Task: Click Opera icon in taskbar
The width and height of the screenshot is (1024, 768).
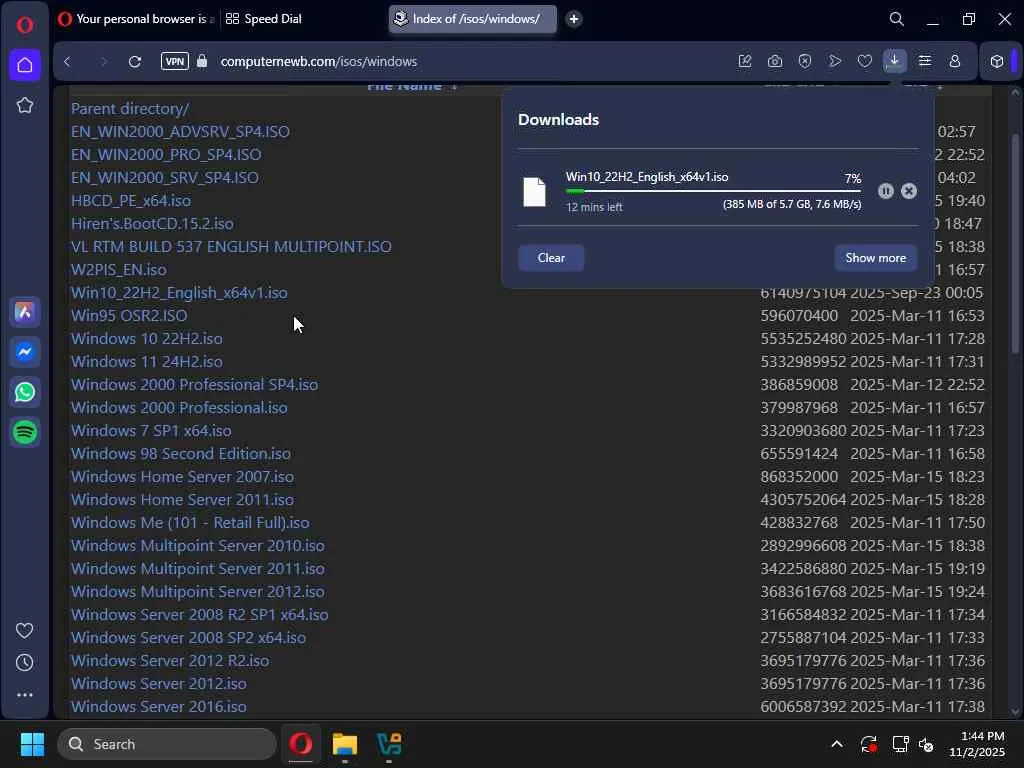Action: 301,744
